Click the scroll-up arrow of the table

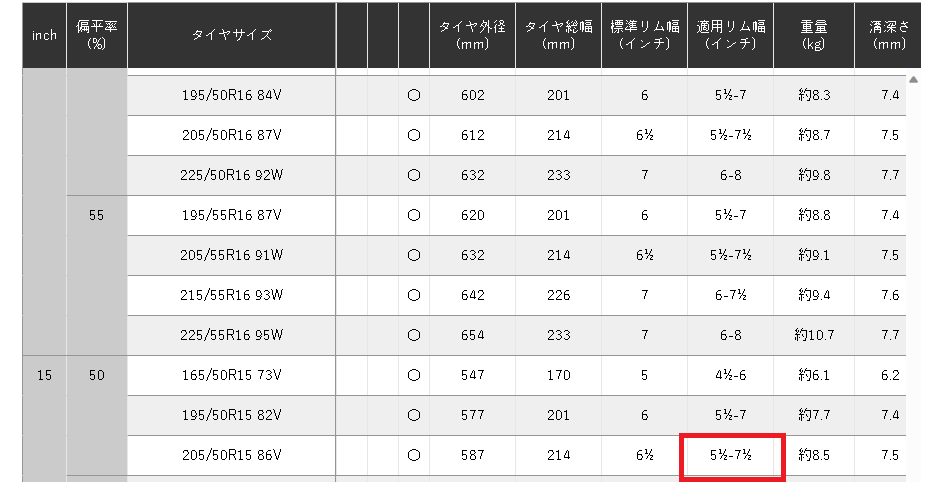(x=913, y=80)
